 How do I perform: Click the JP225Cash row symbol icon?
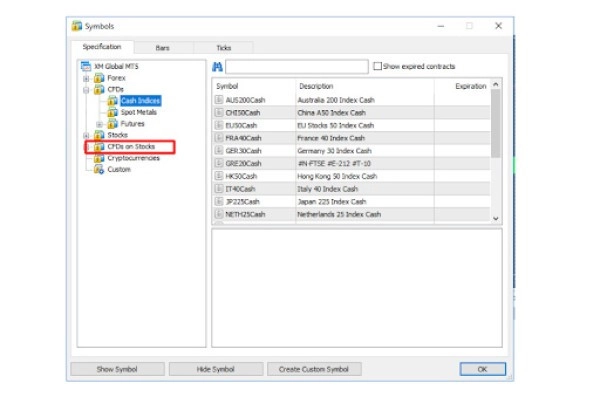coord(219,201)
